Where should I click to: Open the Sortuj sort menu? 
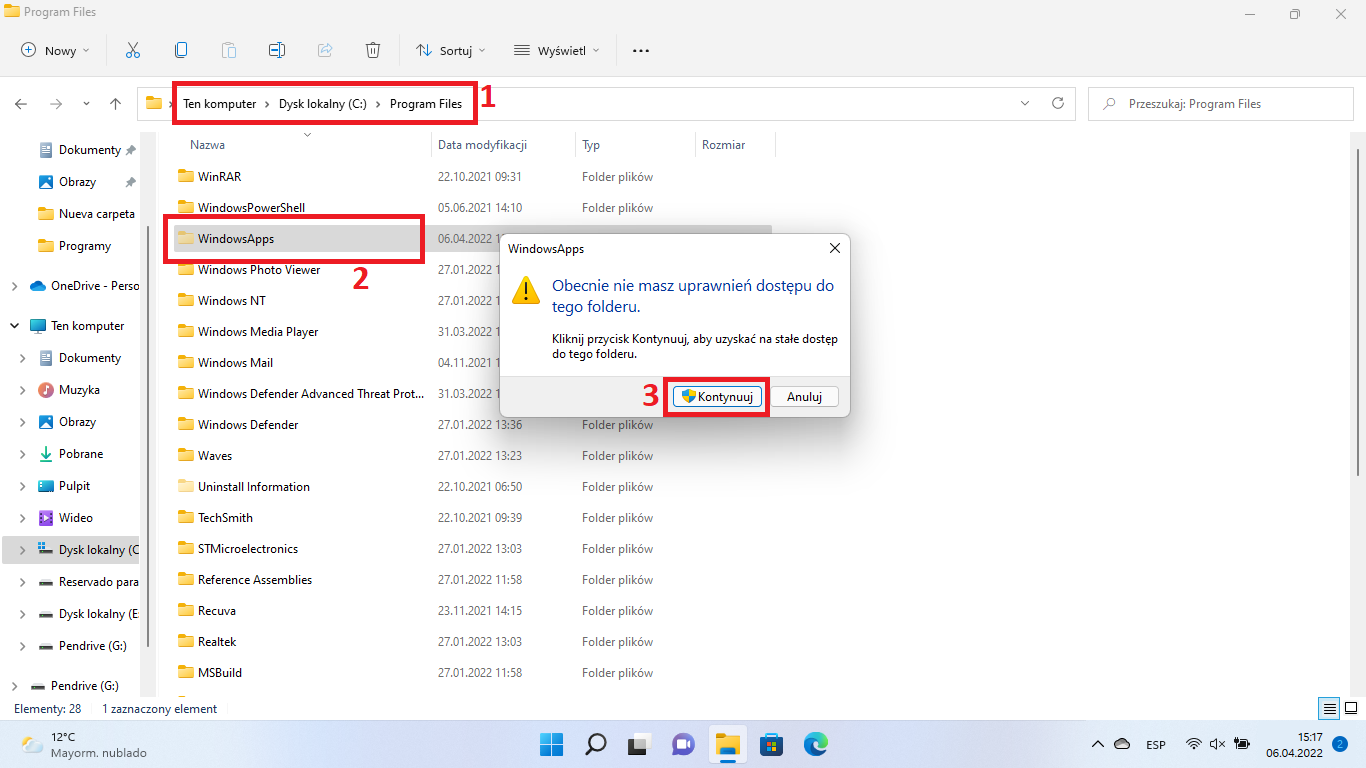450,50
